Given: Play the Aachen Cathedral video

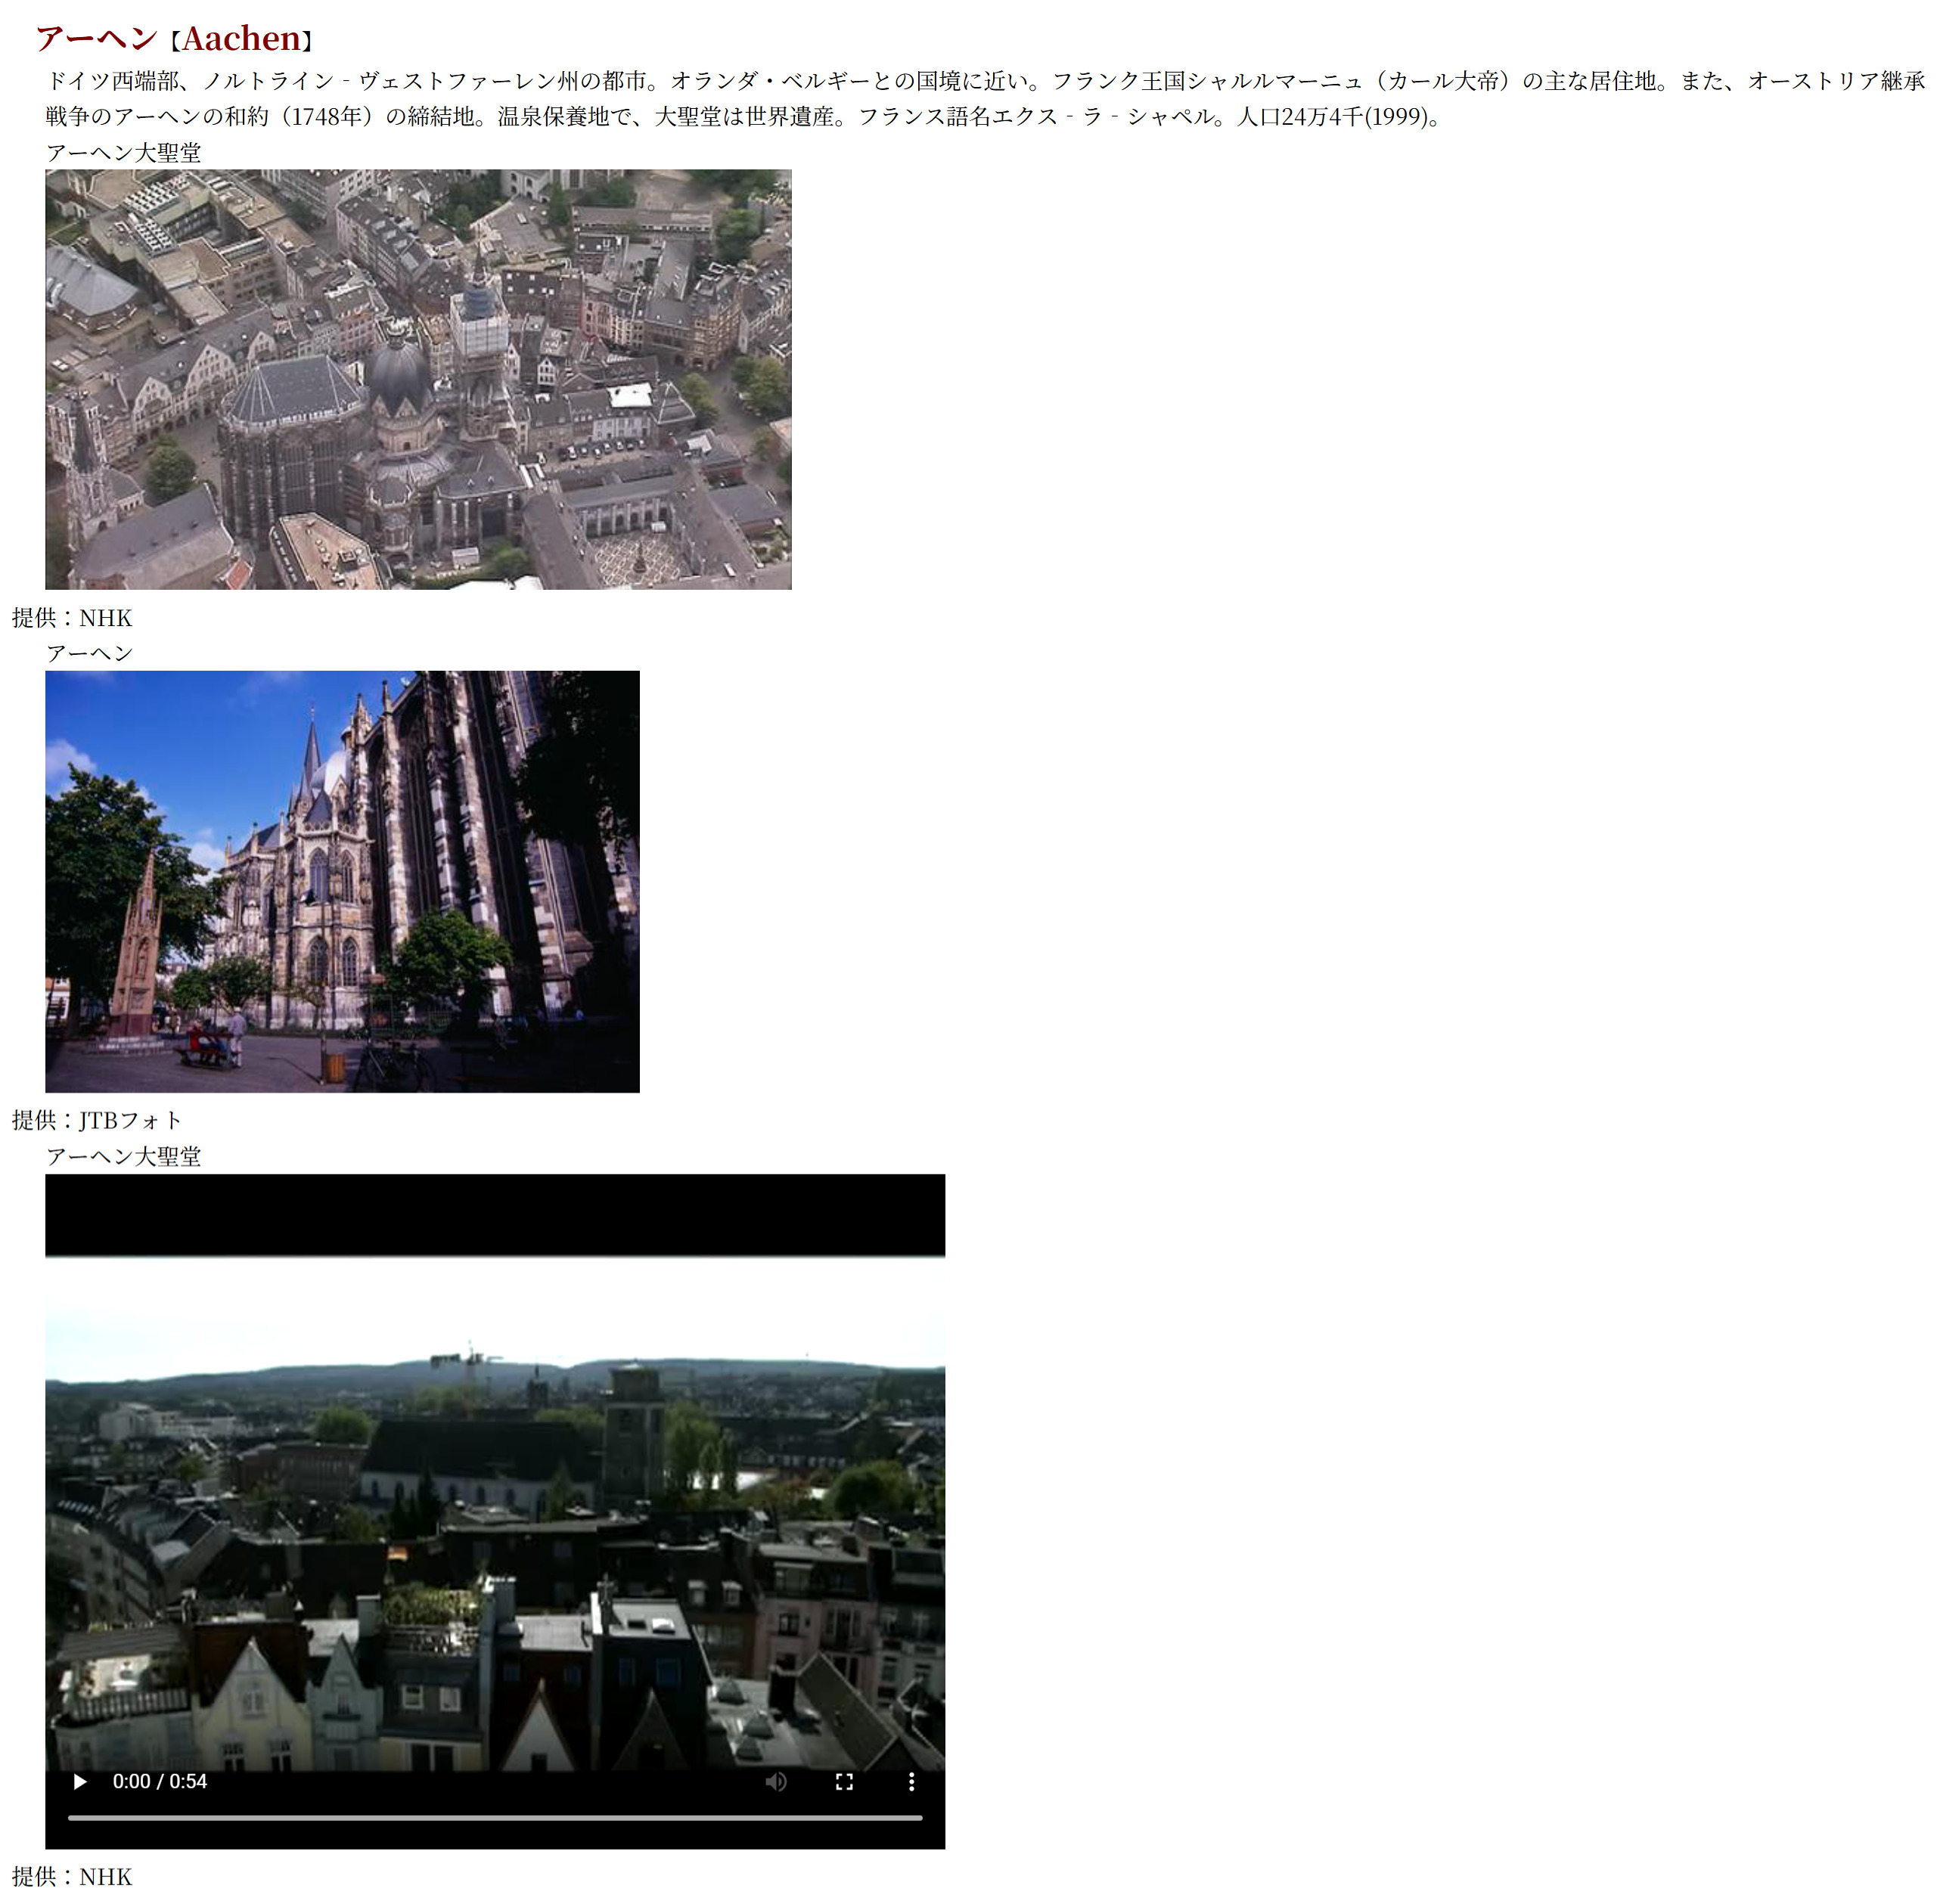Looking at the screenshot, I should click(80, 1781).
